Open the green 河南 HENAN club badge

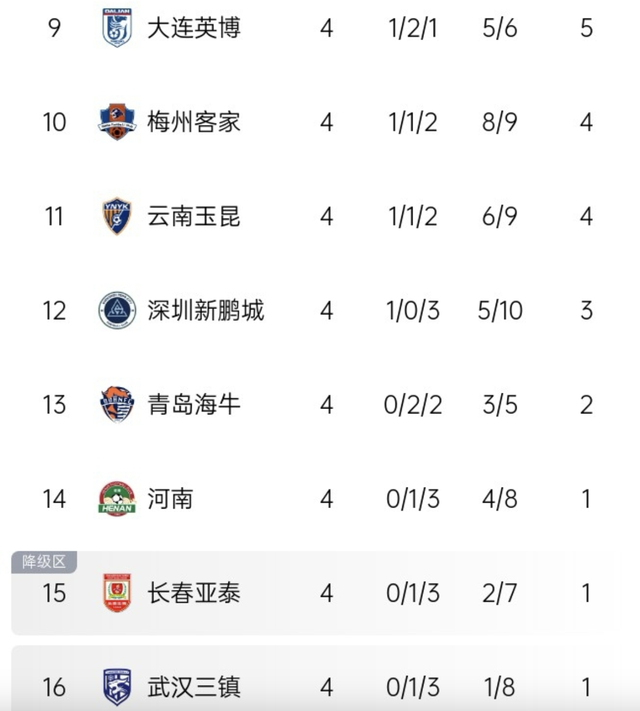pos(117,499)
